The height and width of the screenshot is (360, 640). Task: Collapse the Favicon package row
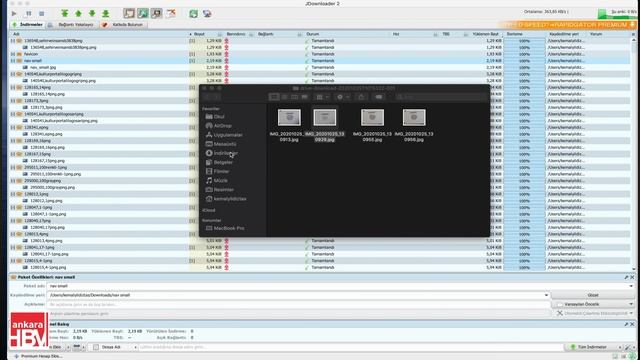13,54
